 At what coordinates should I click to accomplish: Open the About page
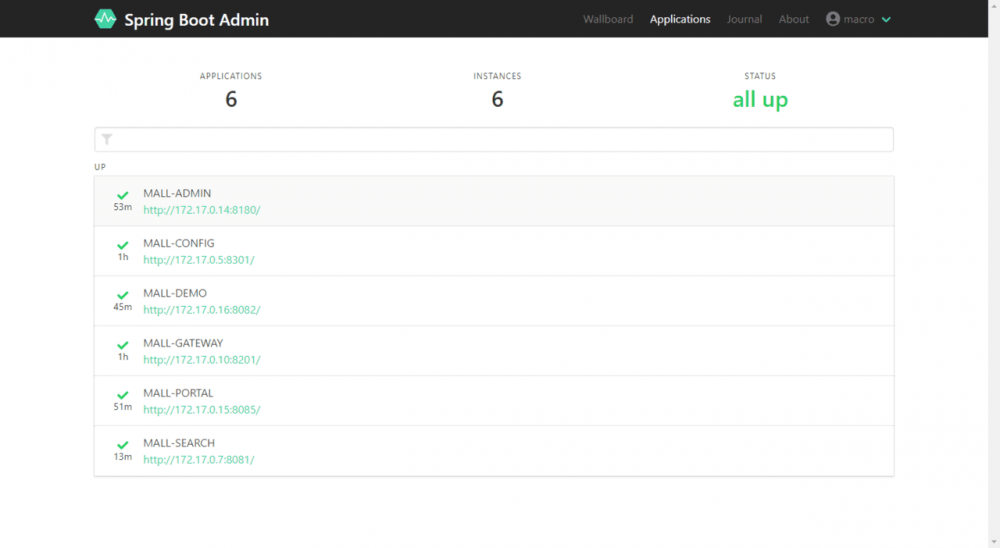pos(793,19)
